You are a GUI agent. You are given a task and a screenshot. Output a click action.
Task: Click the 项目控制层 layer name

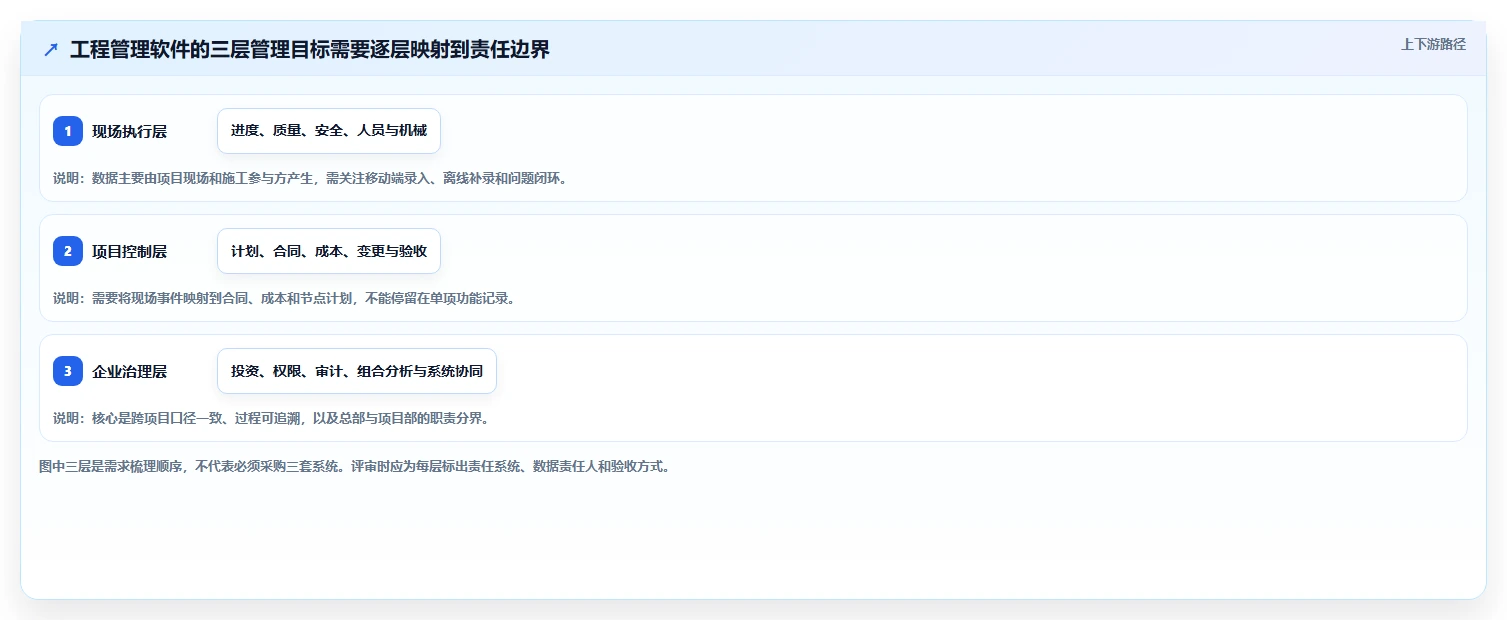130,251
